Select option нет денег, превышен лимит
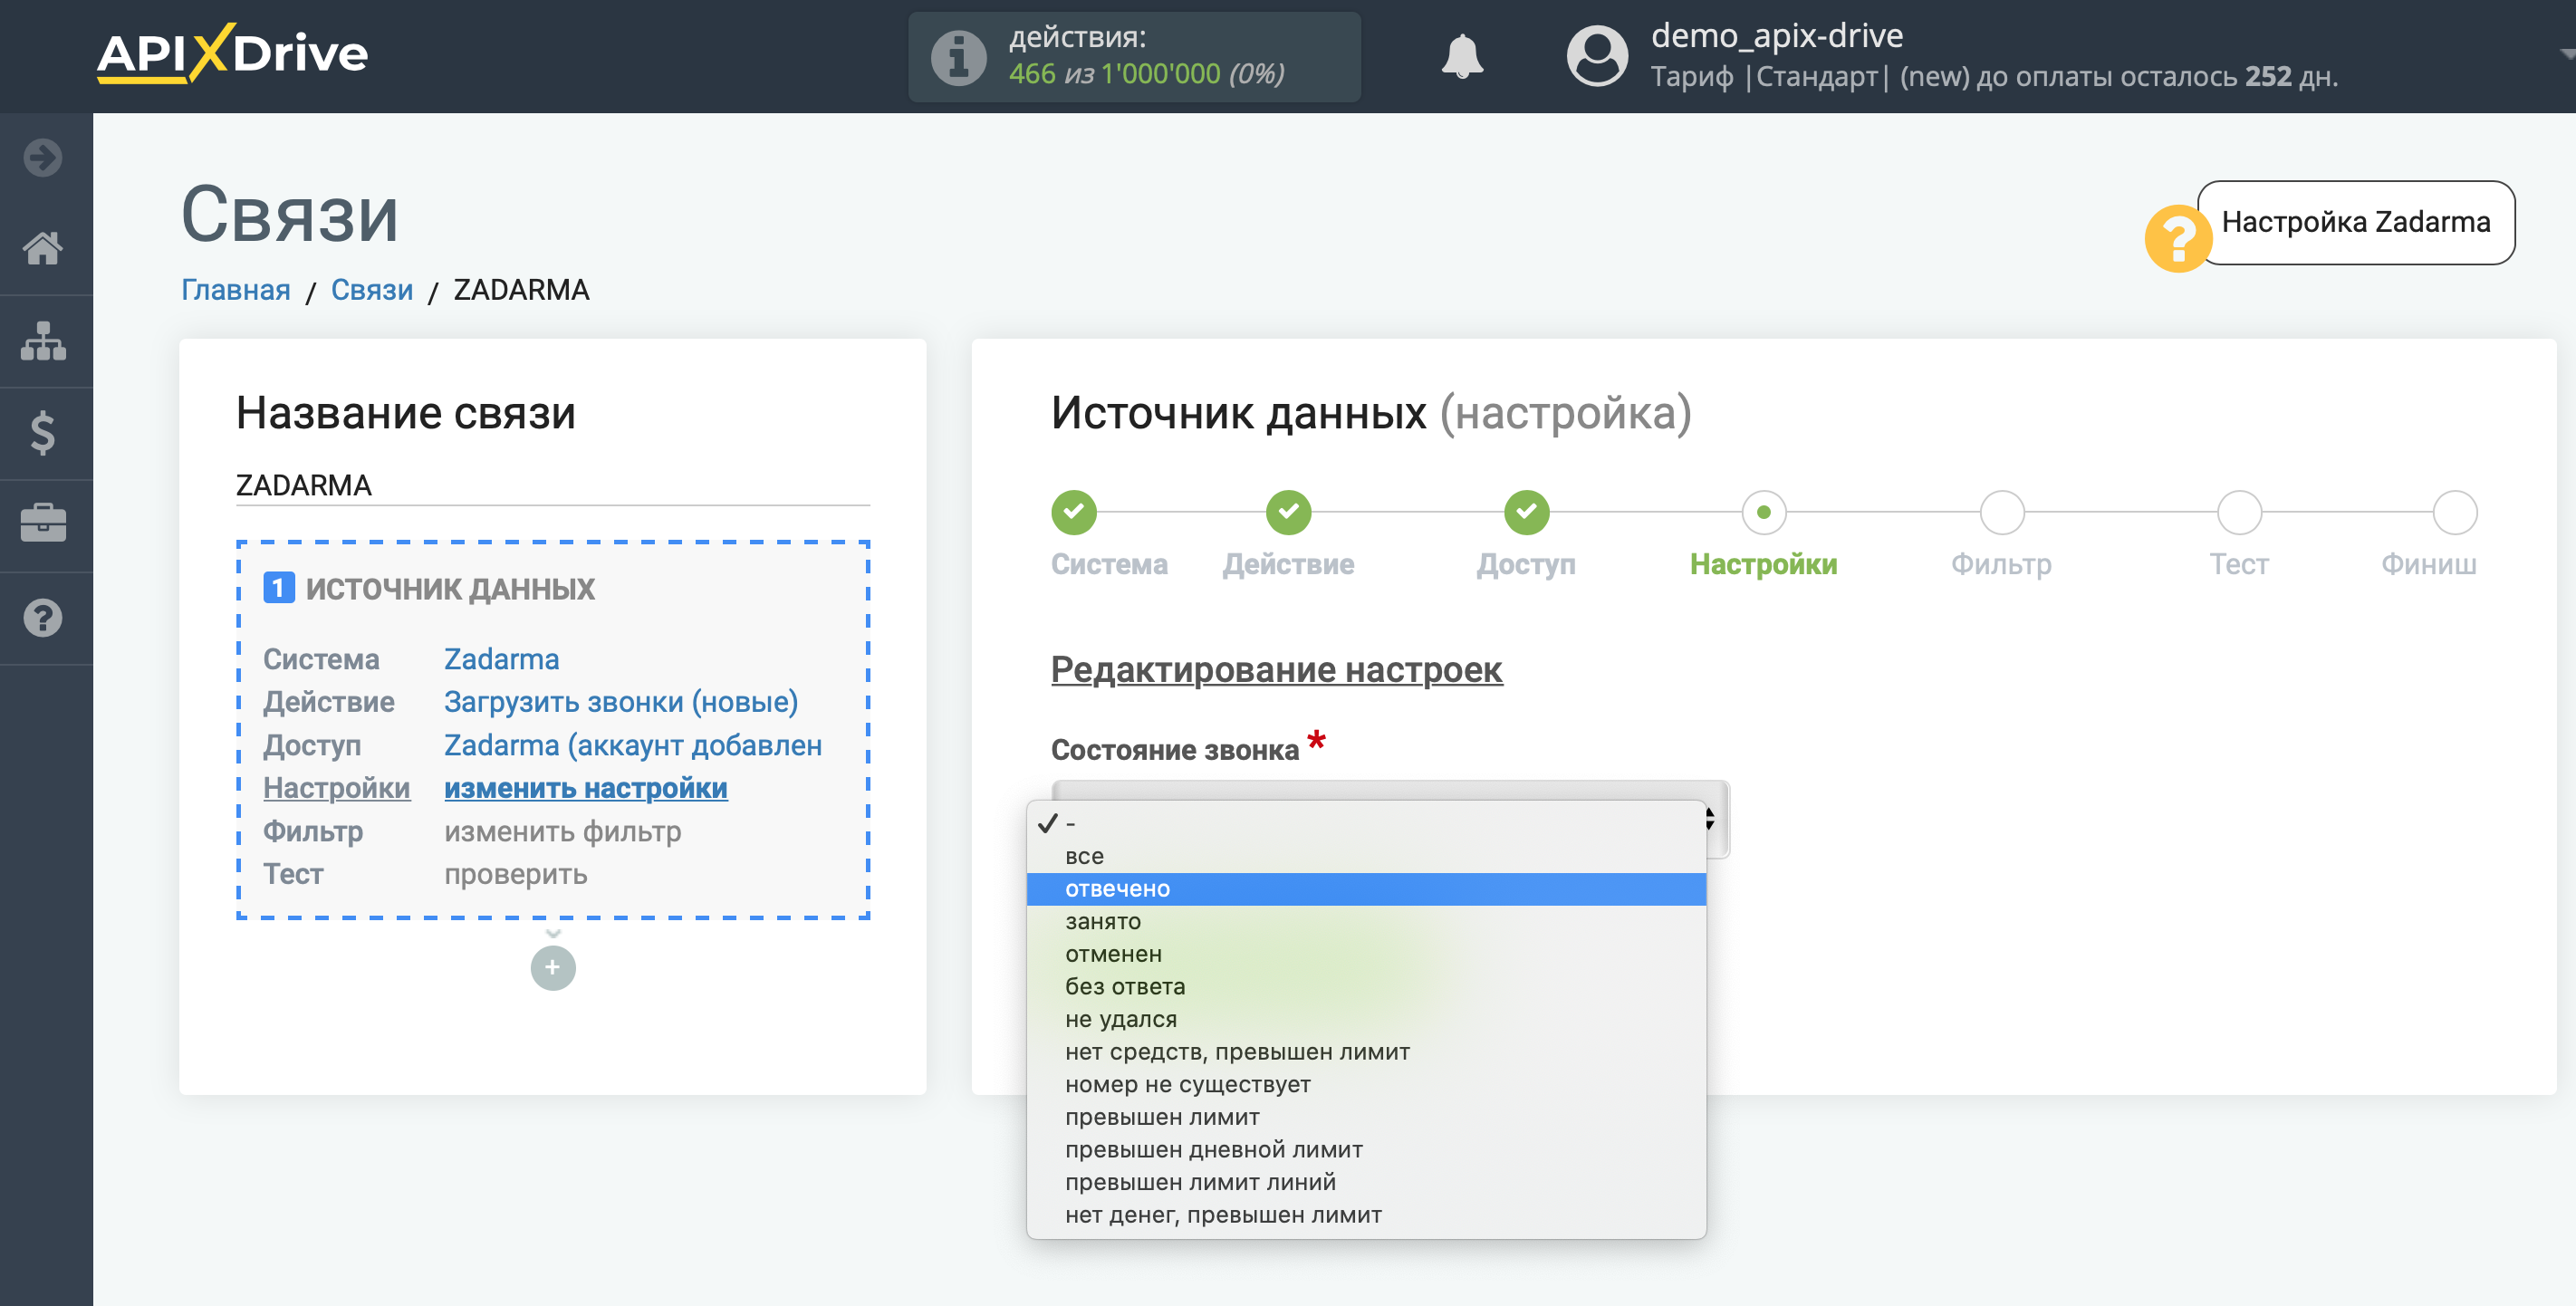This screenshot has height=1306, width=2576. 1366,1215
